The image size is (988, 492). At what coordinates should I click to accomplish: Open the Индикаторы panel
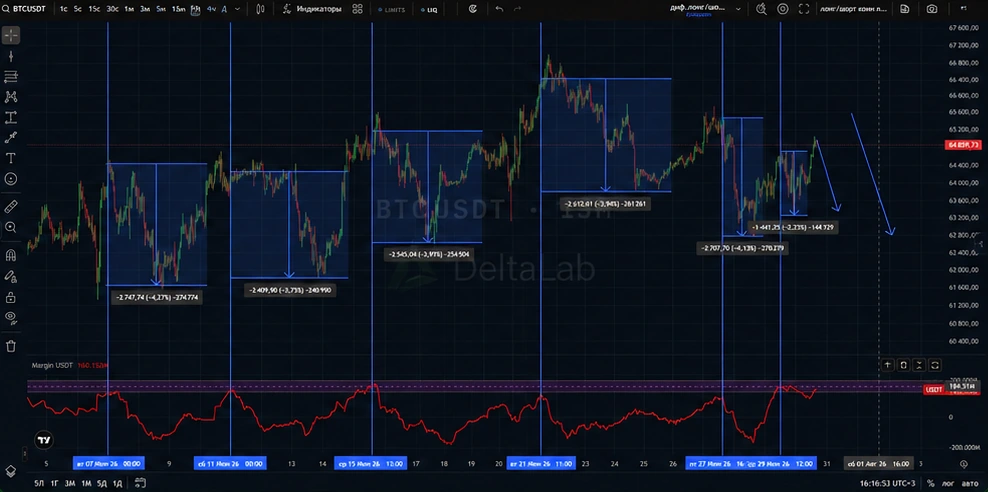313,9
